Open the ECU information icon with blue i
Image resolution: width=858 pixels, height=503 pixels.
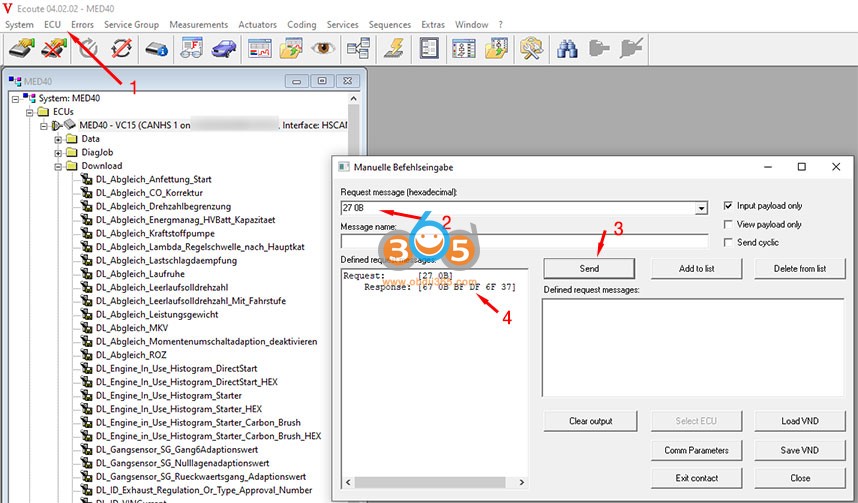pyautogui.click(x=156, y=49)
